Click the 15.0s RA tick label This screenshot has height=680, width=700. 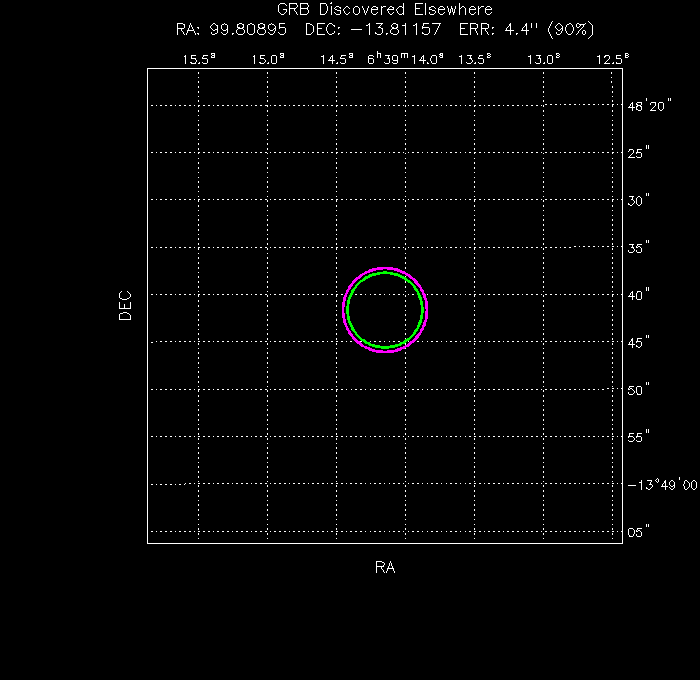[x=267, y=59]
